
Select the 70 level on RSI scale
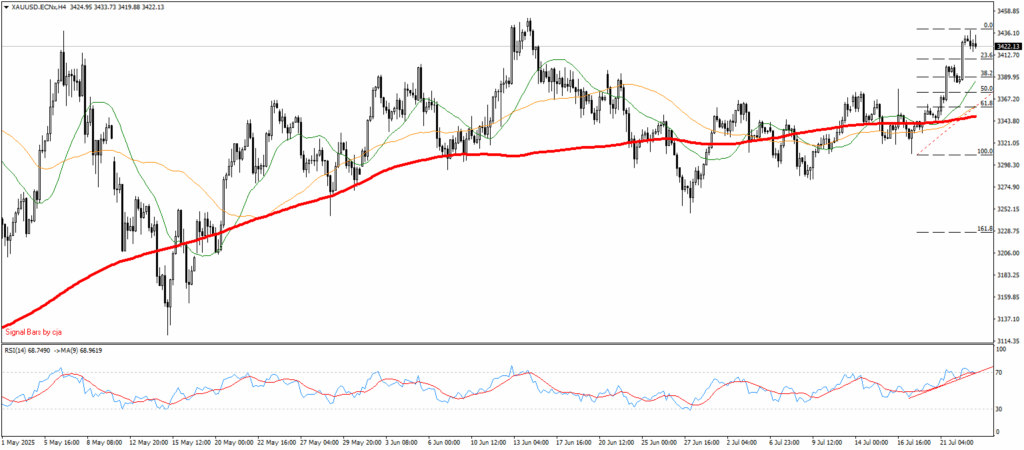[x=1001, y=371]
